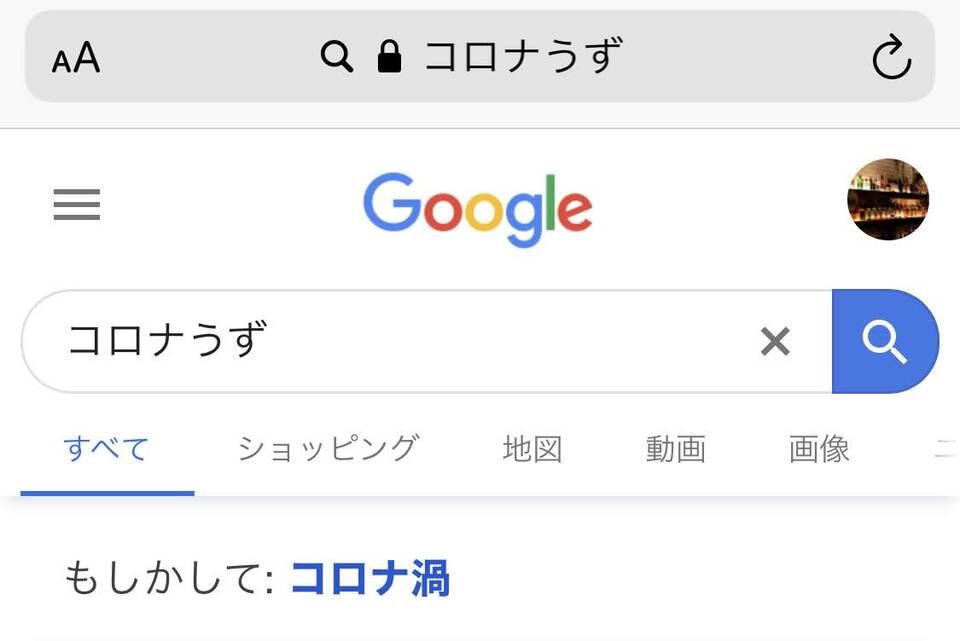Tap the address bar text コロナうず

pyautogui.click(x=524, y=56)
